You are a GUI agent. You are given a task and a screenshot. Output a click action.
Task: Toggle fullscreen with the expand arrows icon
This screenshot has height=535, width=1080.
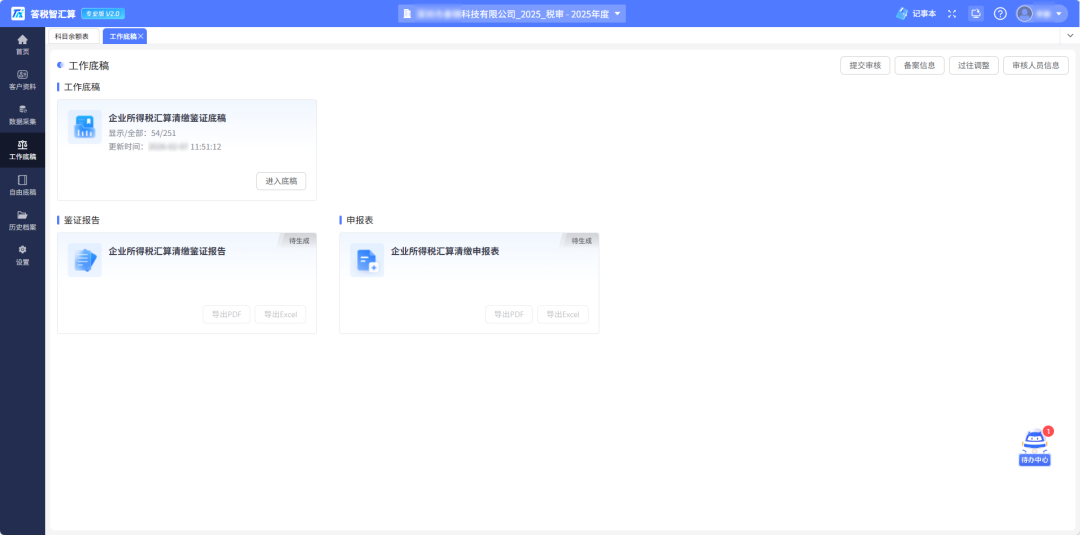952,14
